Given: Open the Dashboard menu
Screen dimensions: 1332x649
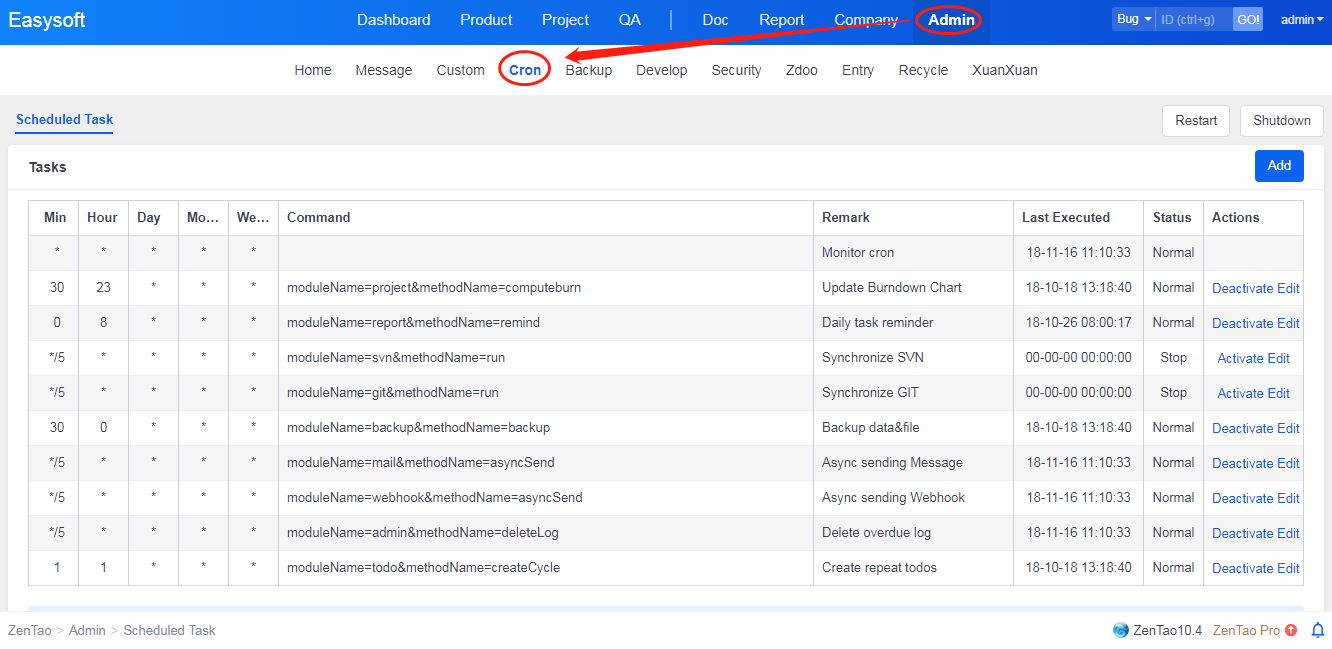Looking at the screenshot, I should click(393, 20).
